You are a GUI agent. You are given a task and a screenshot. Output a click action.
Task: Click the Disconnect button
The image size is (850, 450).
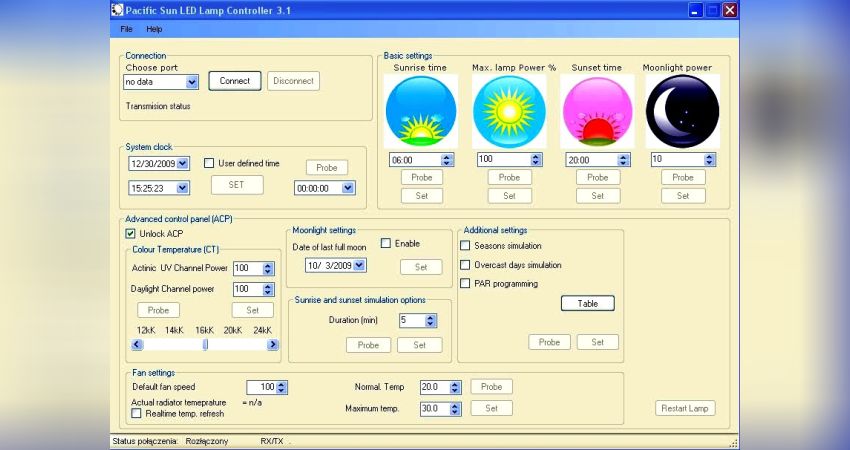click(293, 81)
